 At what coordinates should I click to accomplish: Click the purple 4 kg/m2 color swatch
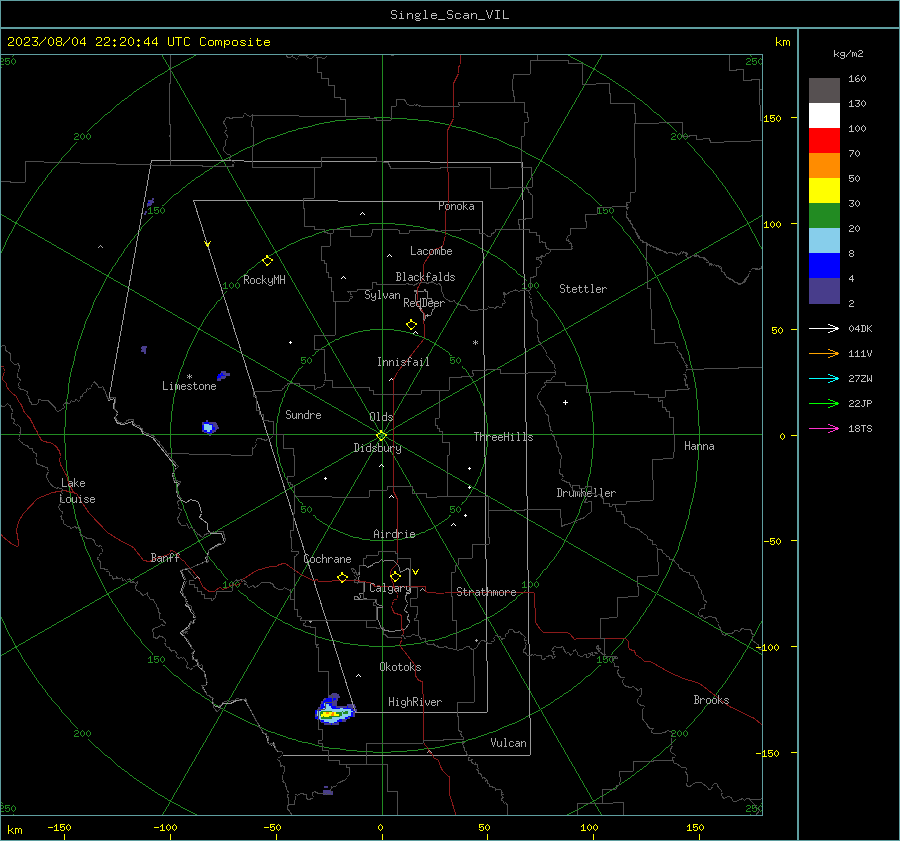tap(824, 290)
